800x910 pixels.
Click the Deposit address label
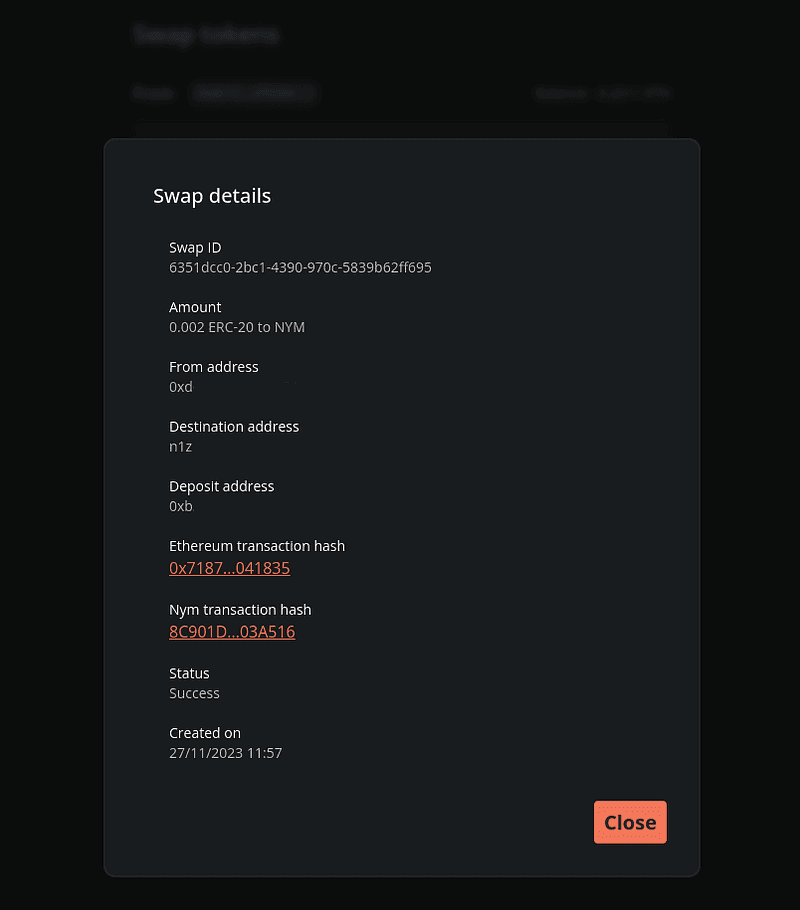(x=221, y=486)
